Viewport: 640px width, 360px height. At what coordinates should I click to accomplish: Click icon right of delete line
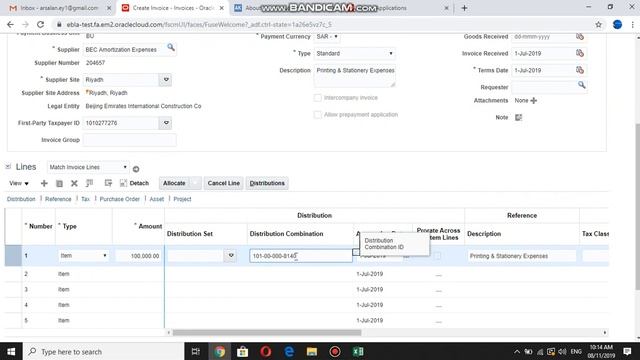[89, 183]
